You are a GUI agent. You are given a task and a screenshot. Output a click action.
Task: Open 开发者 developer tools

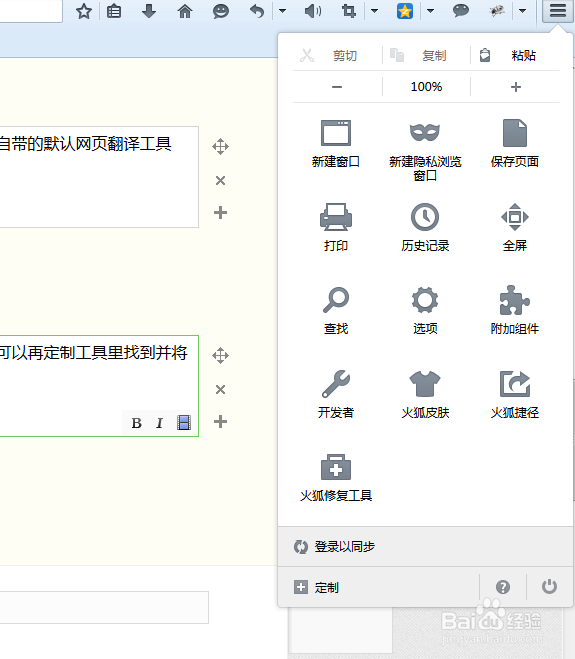pyautogui.click(x=336, y=394)
